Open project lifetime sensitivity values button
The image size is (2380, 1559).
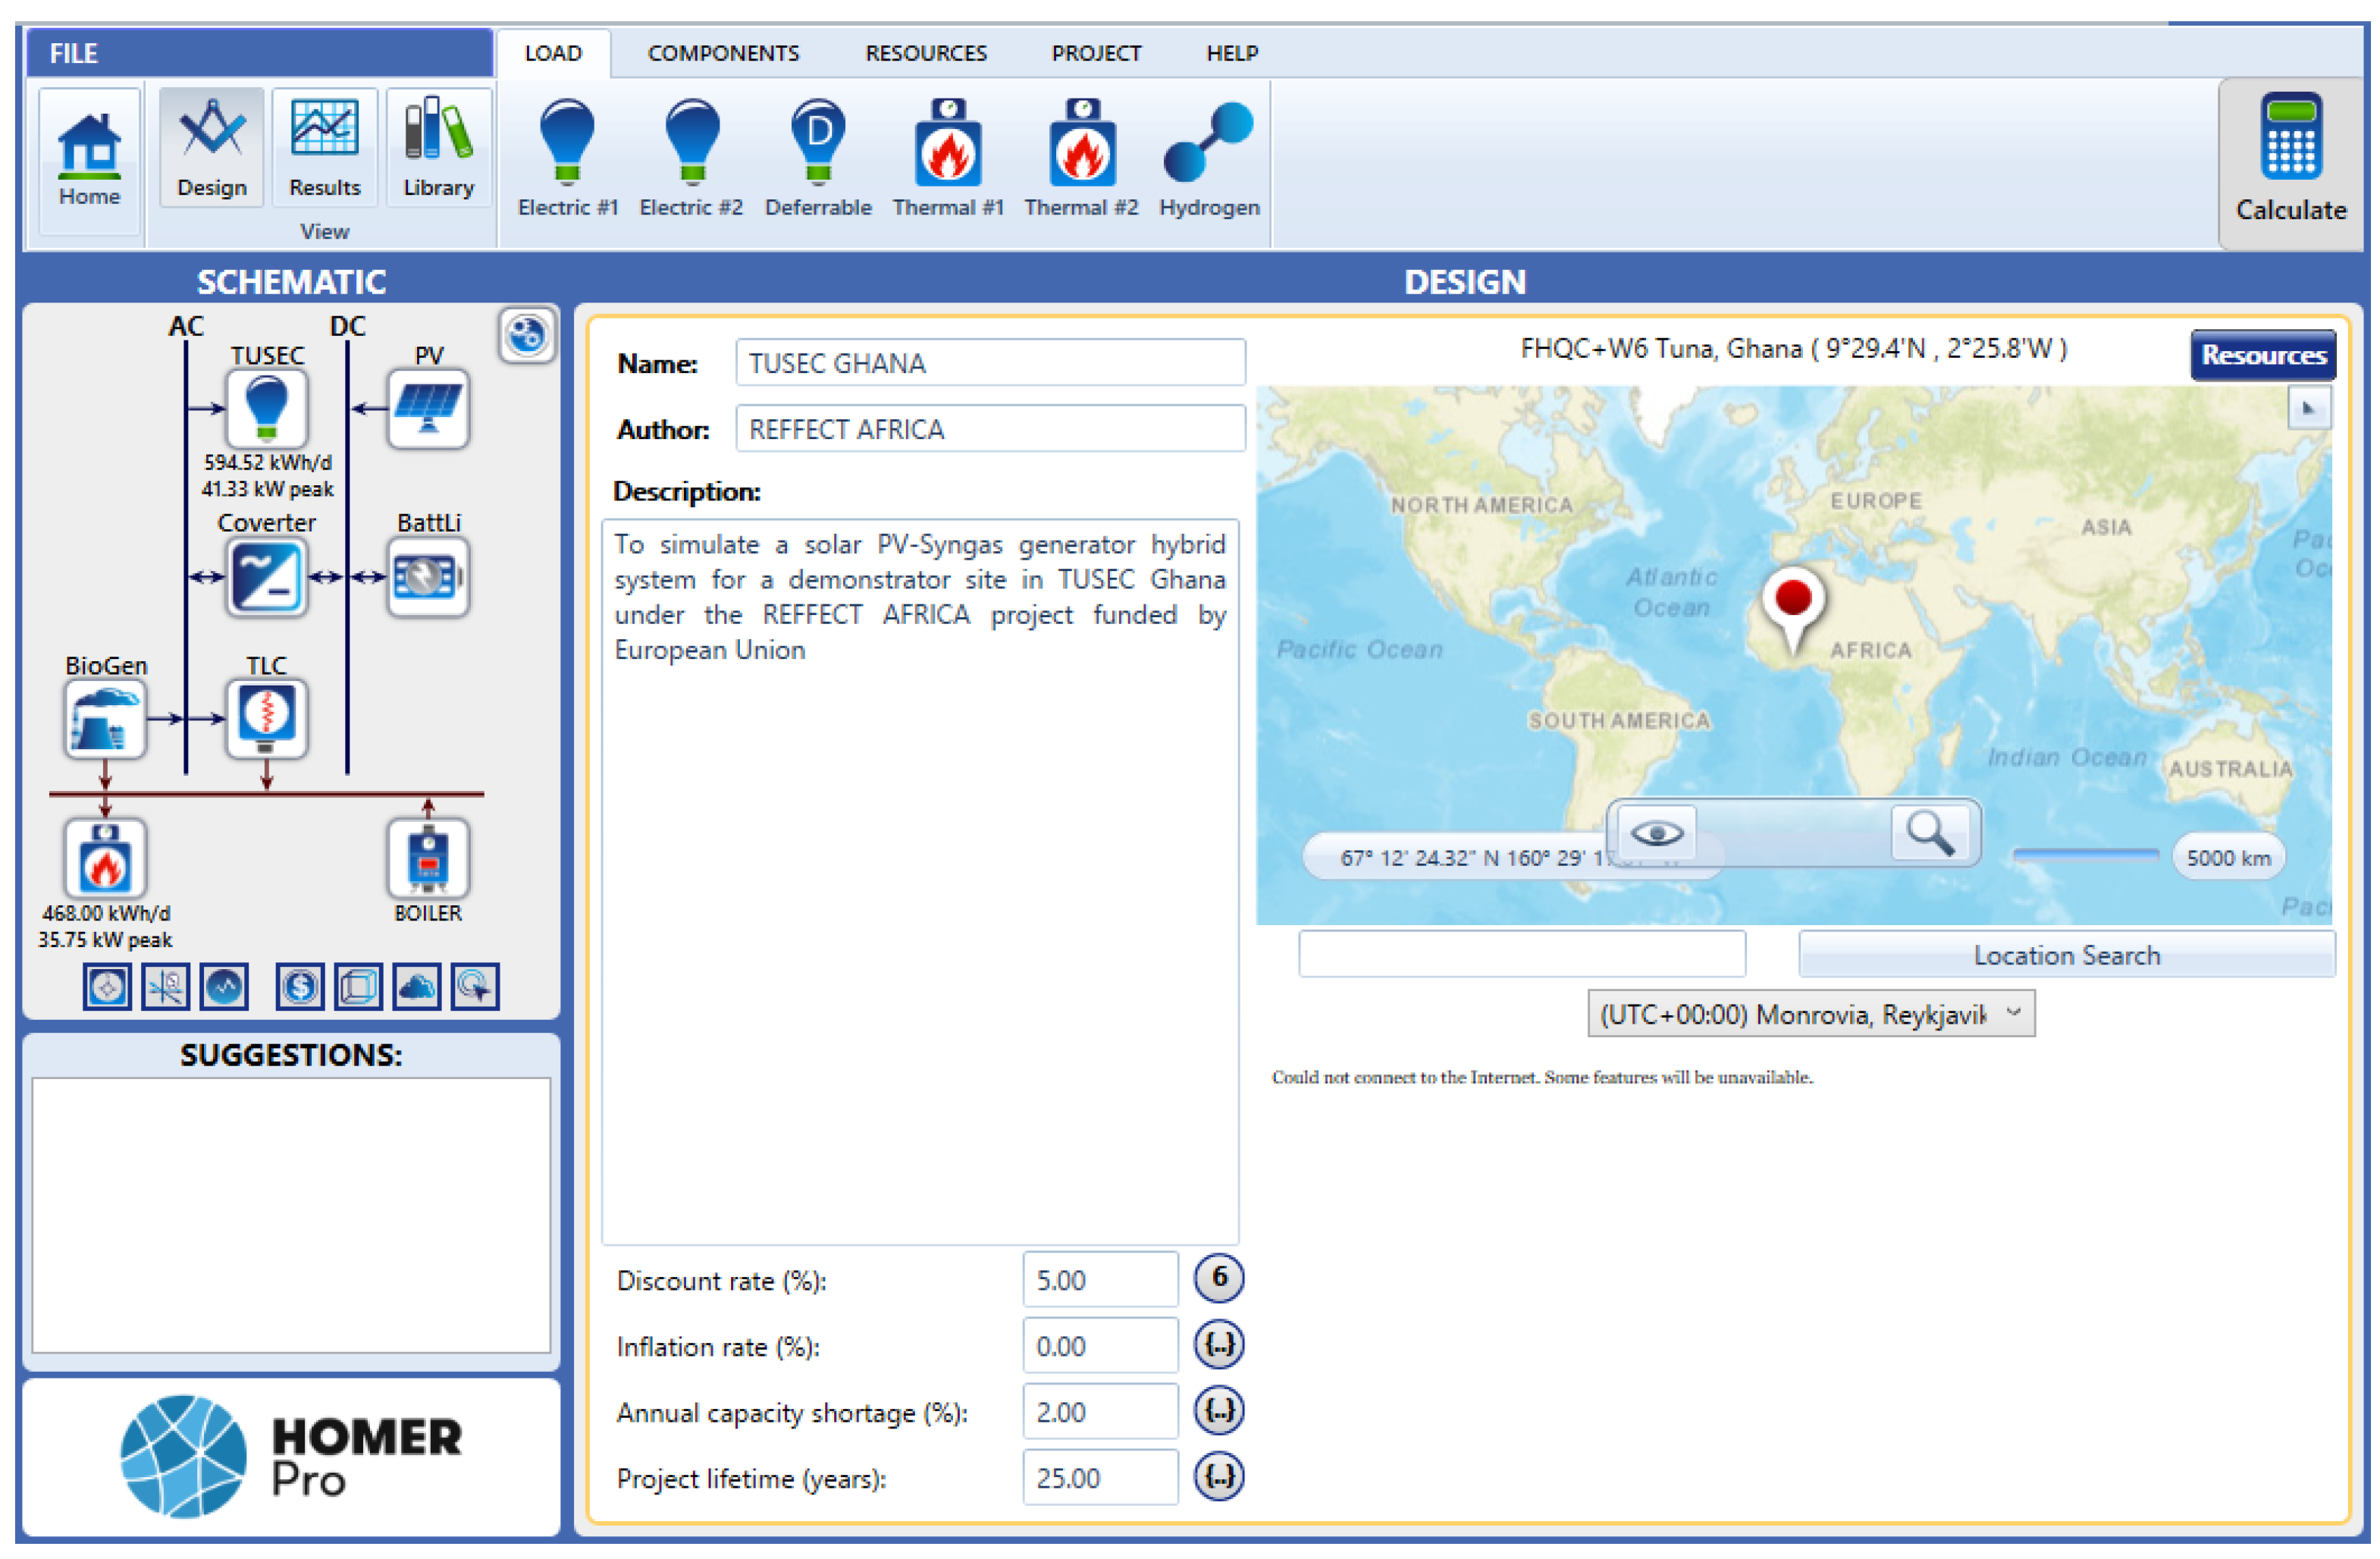coord(1219,1476)
